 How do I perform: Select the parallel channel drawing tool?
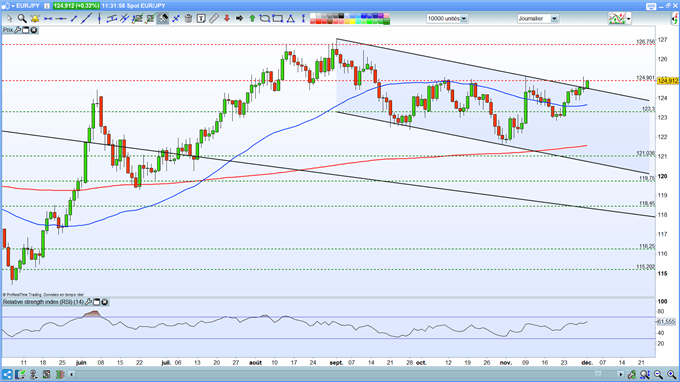(111, 19)
